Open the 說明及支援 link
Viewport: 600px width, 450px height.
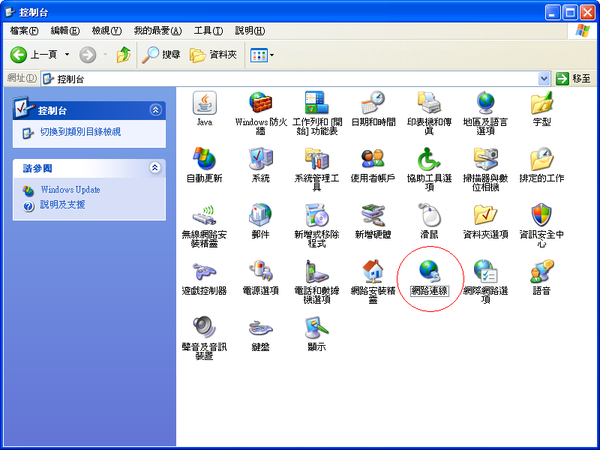pos(62,205)
